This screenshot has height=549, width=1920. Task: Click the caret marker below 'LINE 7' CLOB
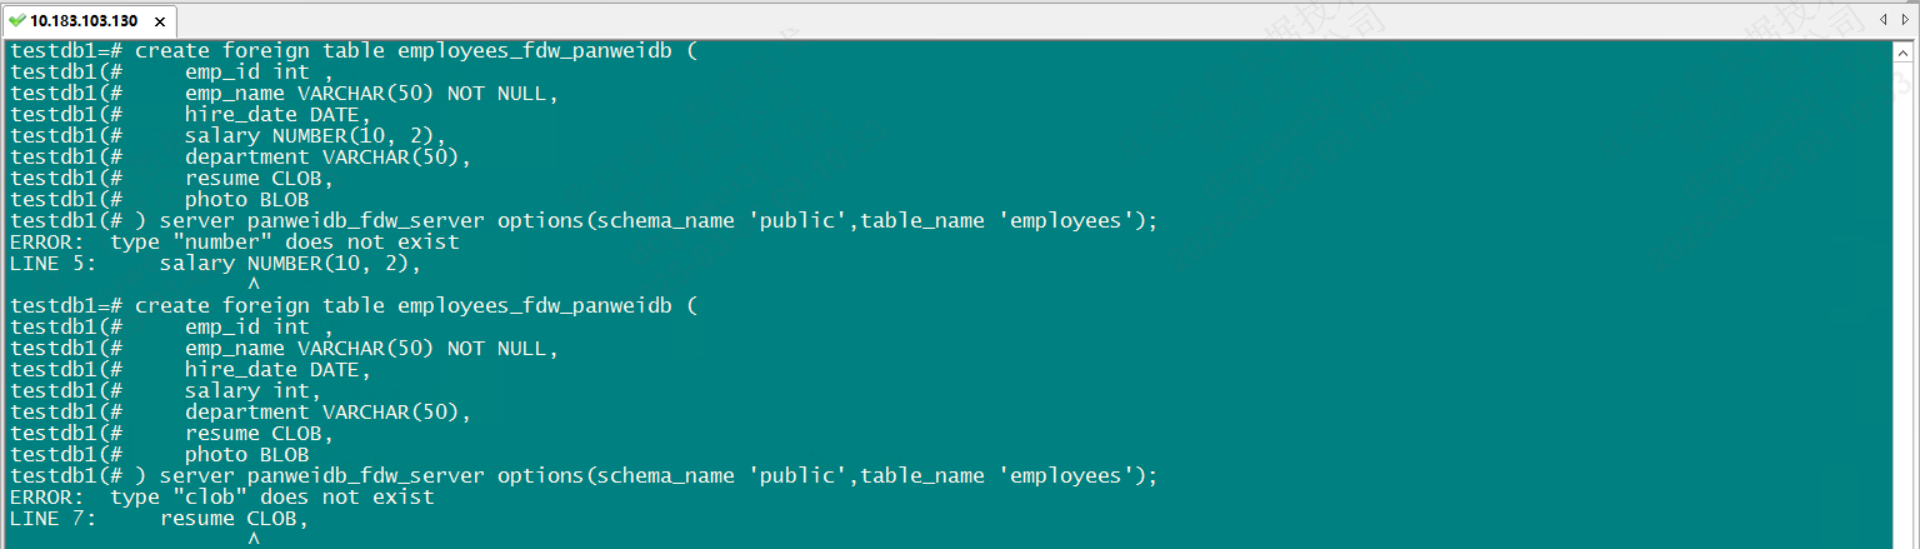pos(254,539)
